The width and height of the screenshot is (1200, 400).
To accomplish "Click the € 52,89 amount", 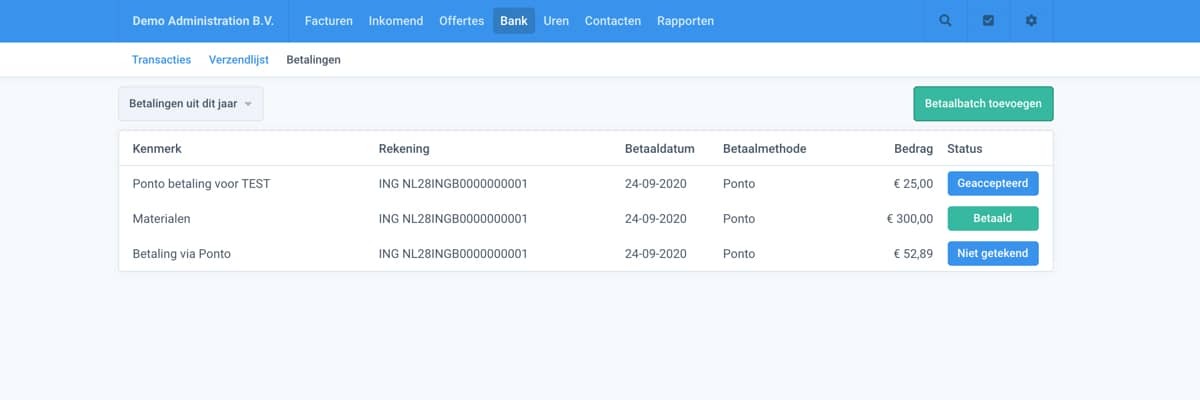I will (x=913, y=254).
